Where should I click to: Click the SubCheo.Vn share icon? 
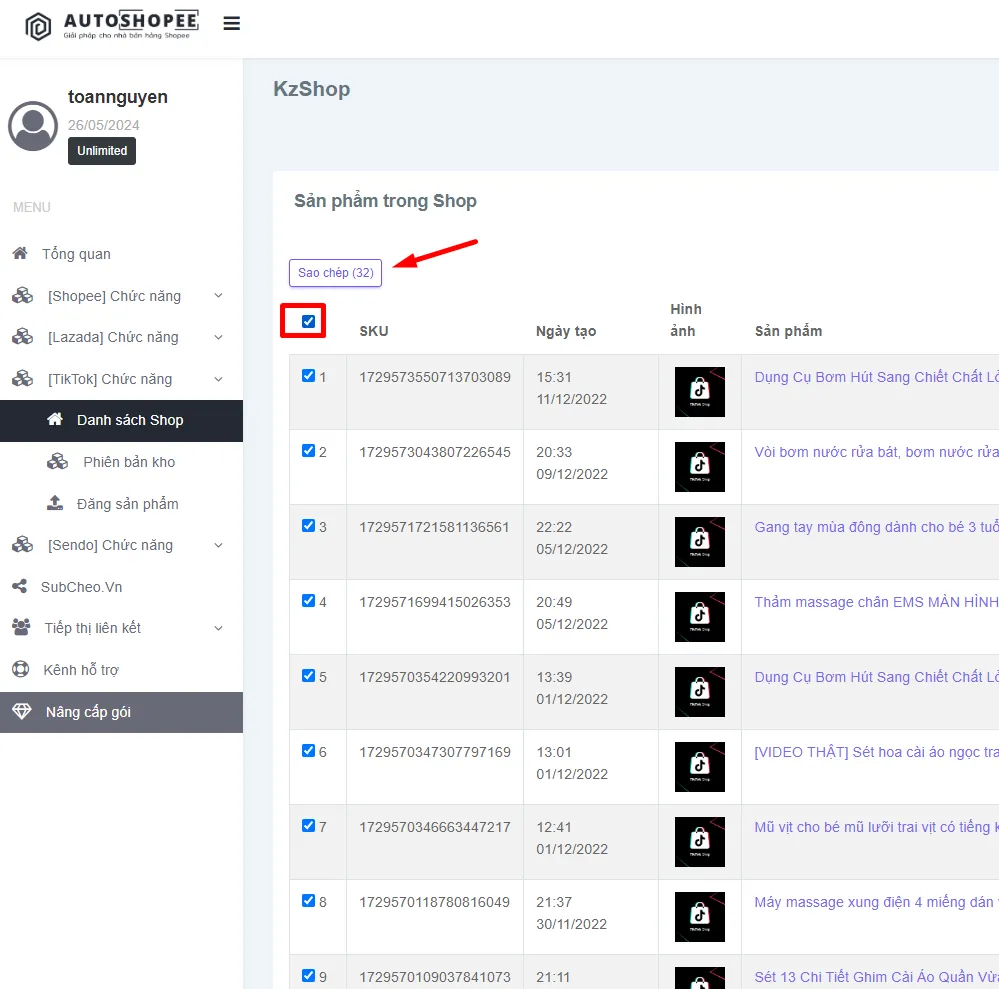(x=20, y=586)
